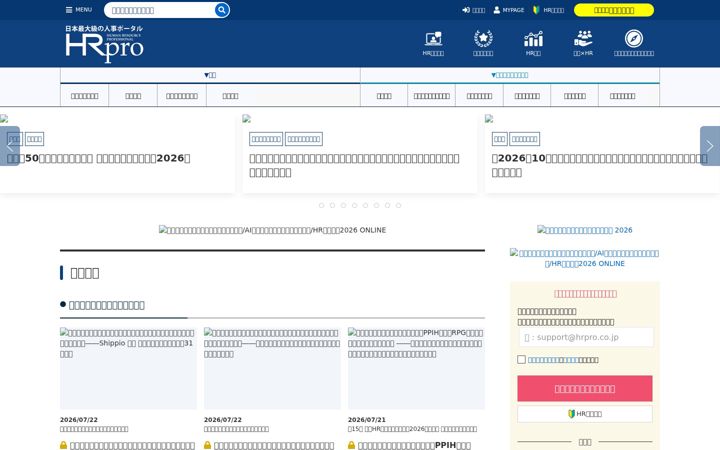
Task: Click the blue magnifier search button
Action: tap(222, 10)
